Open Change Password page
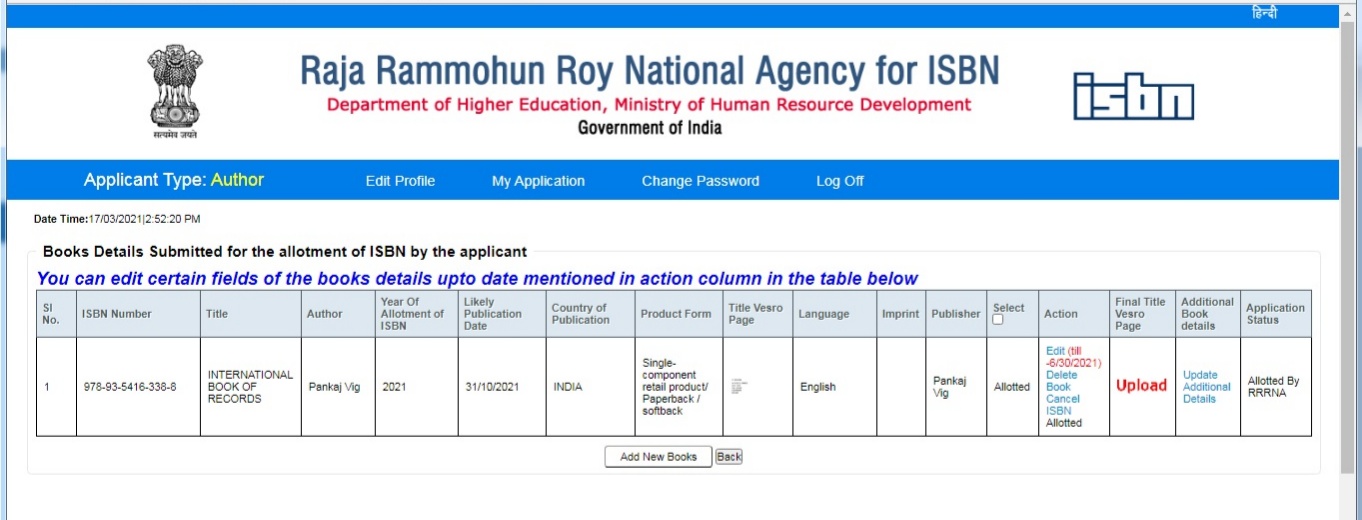Image resolution: width=1362 pixels, height=520 pixels. point(700,181)
